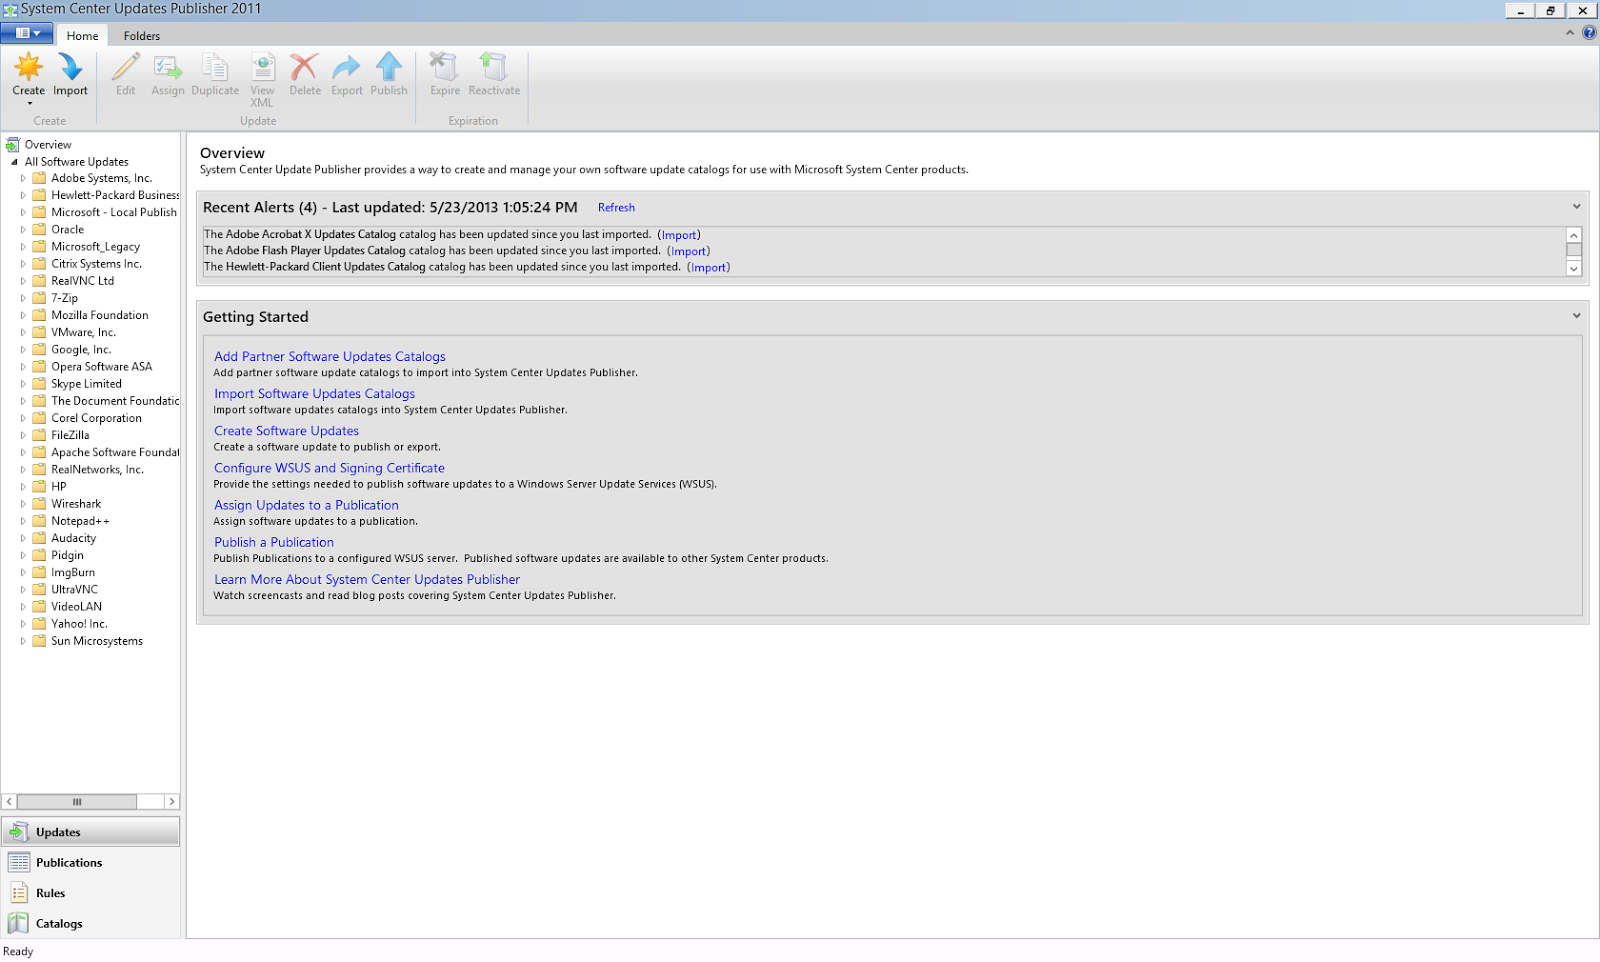Screen dimensions: 1600x962
Task: Switch to the Folders tab
Action: [141, 35]
